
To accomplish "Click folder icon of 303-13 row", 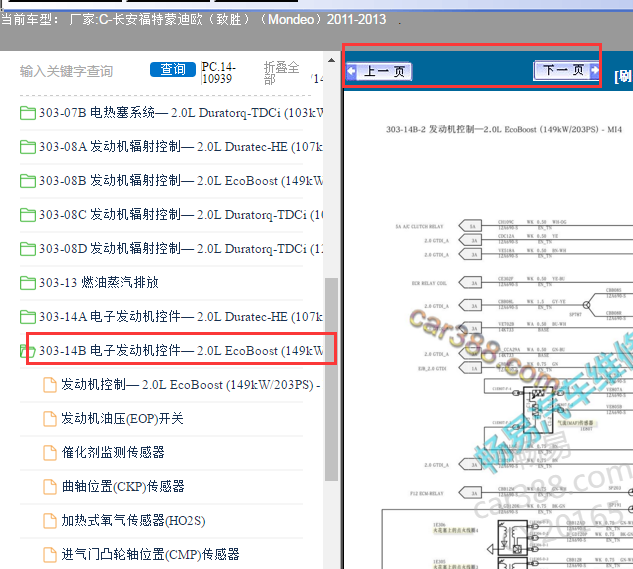I will (x=27, y=283).
